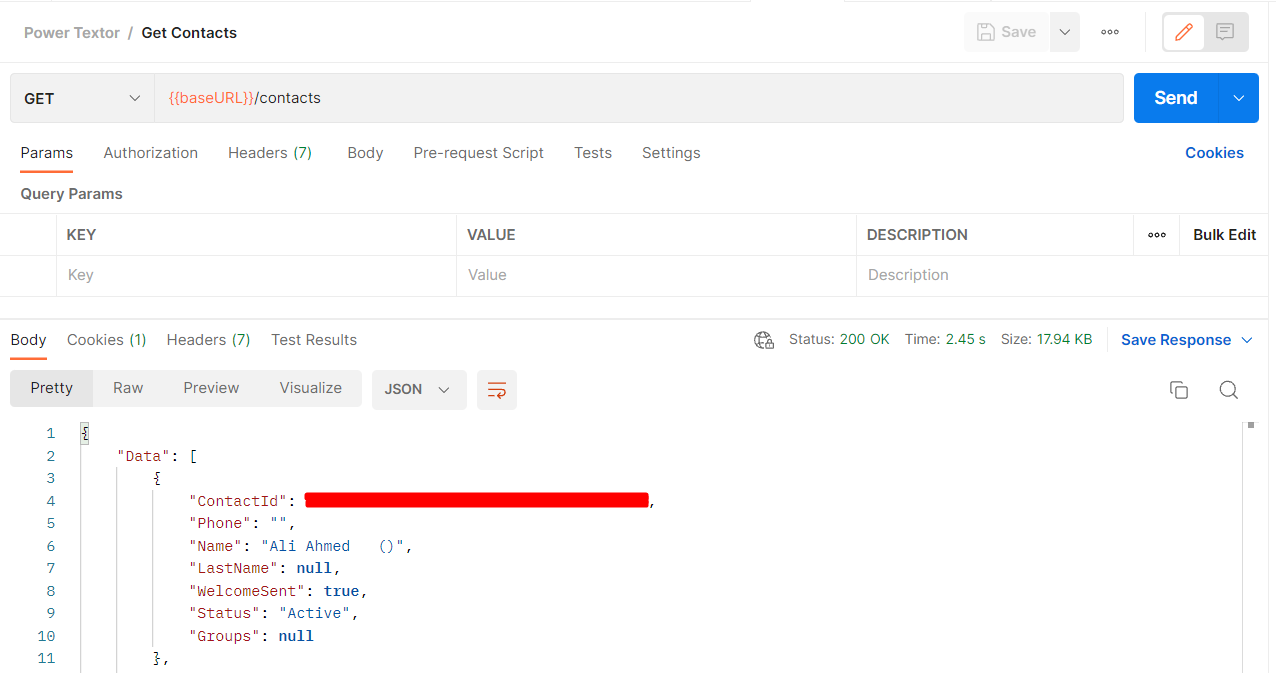1276x673 pixels.
Task: View the Test Results tab
Action: (x=313, y=340)
